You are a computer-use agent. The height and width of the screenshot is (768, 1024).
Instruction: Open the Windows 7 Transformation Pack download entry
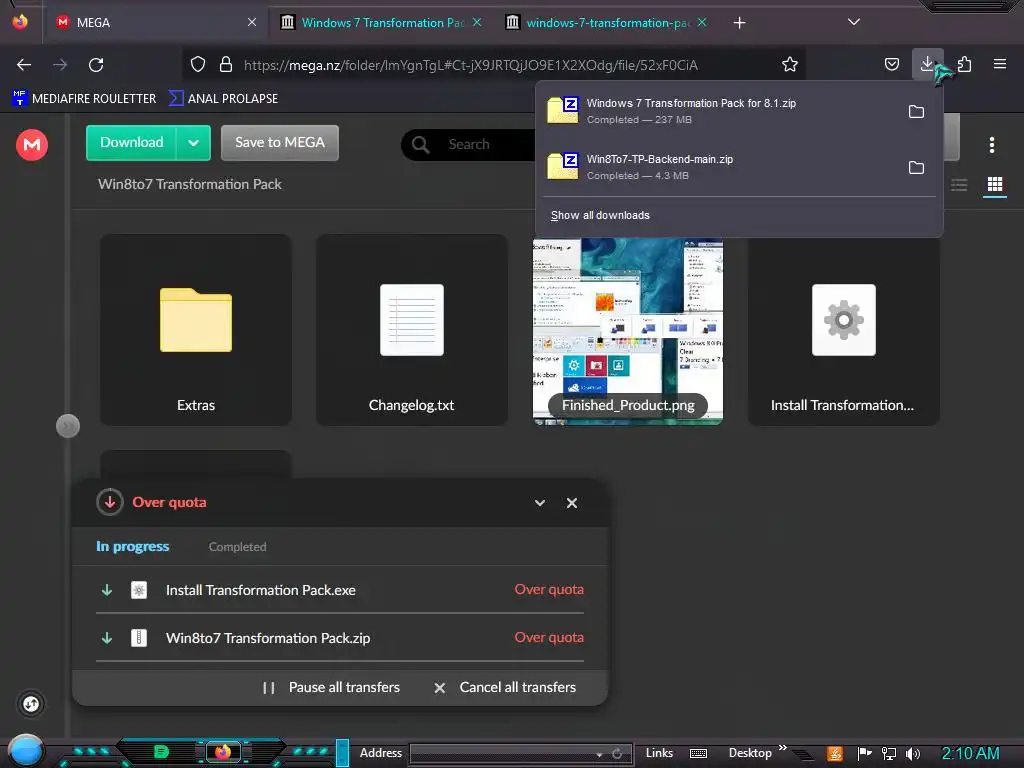coord(722,111)
